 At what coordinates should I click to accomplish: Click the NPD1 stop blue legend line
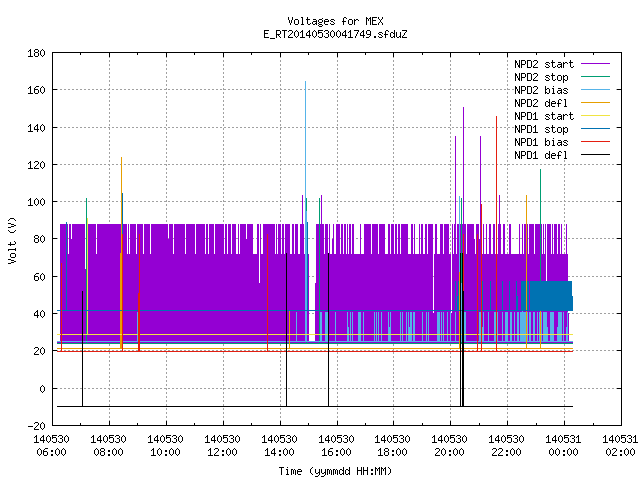595,129
